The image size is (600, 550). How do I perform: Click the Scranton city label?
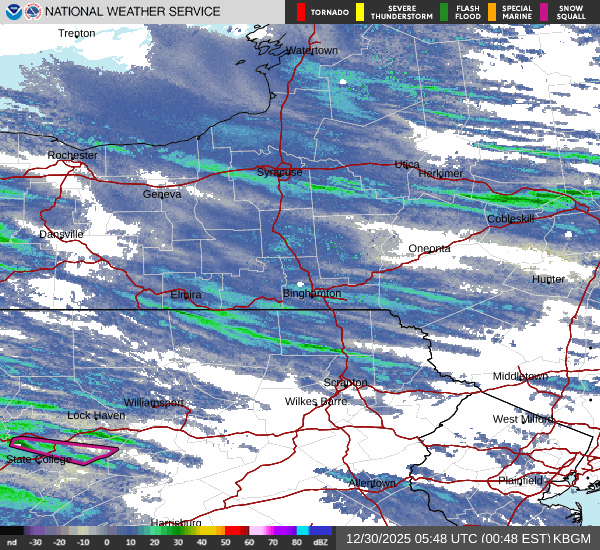346,383
